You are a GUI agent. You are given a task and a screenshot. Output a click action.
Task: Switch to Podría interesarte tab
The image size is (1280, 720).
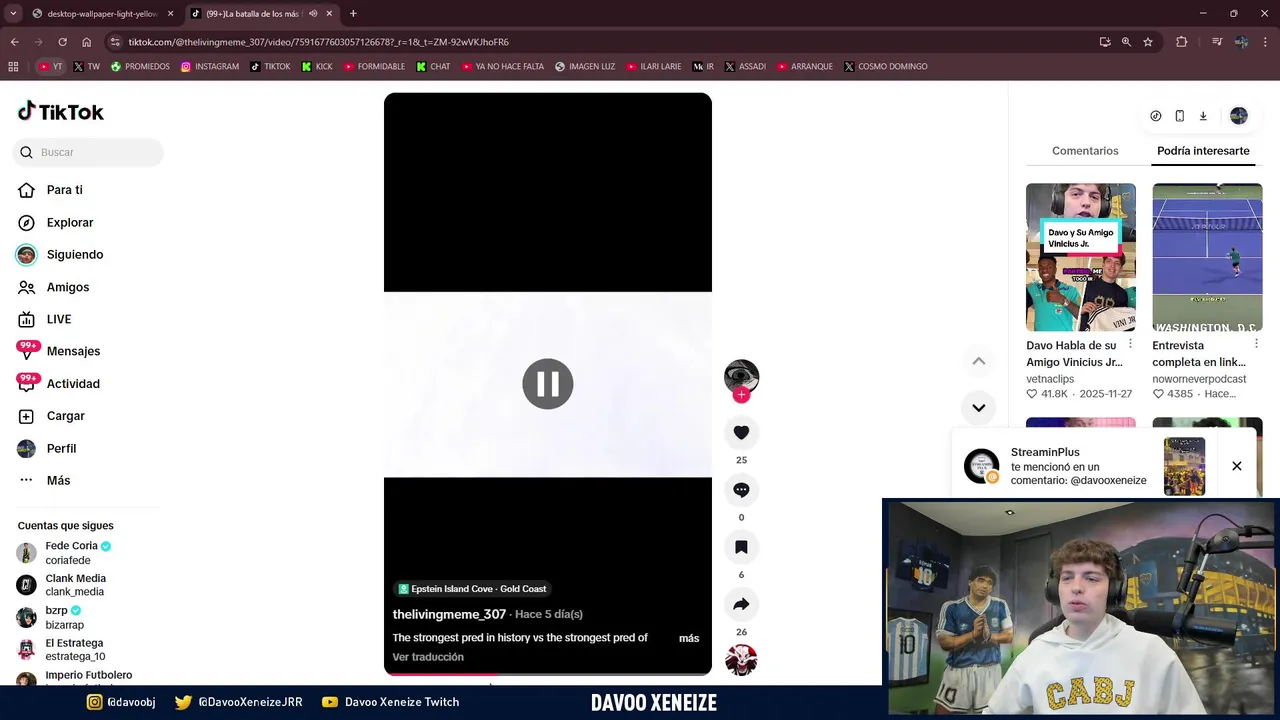pyautogui.click(x=1203, y=151)
